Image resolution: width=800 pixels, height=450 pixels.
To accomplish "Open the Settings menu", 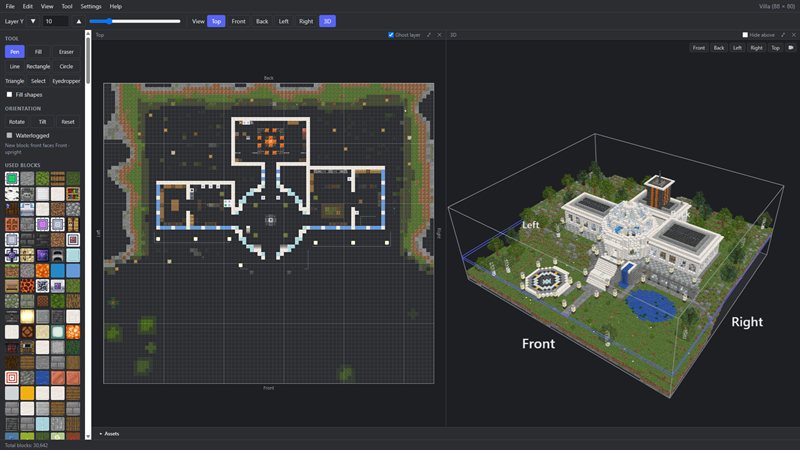I will point(91,6).
